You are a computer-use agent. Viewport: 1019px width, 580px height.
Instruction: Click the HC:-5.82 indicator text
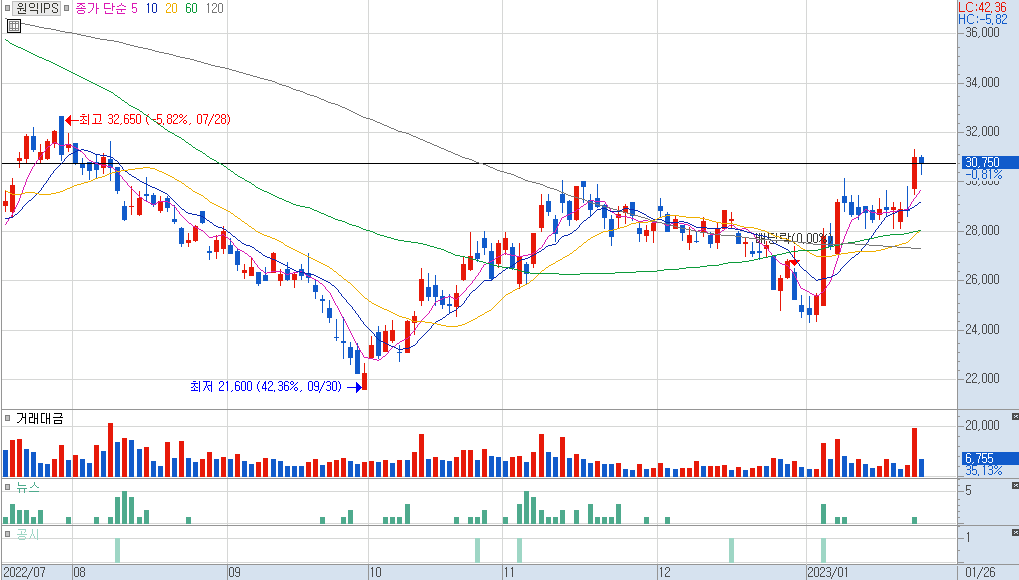click(982, 20)
